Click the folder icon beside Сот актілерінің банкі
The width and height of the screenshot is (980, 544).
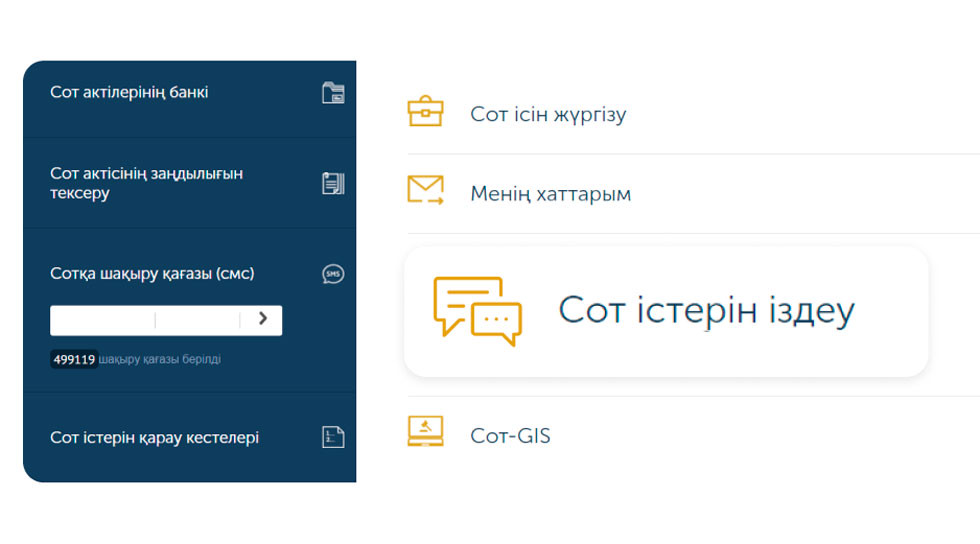click(333, 93)
